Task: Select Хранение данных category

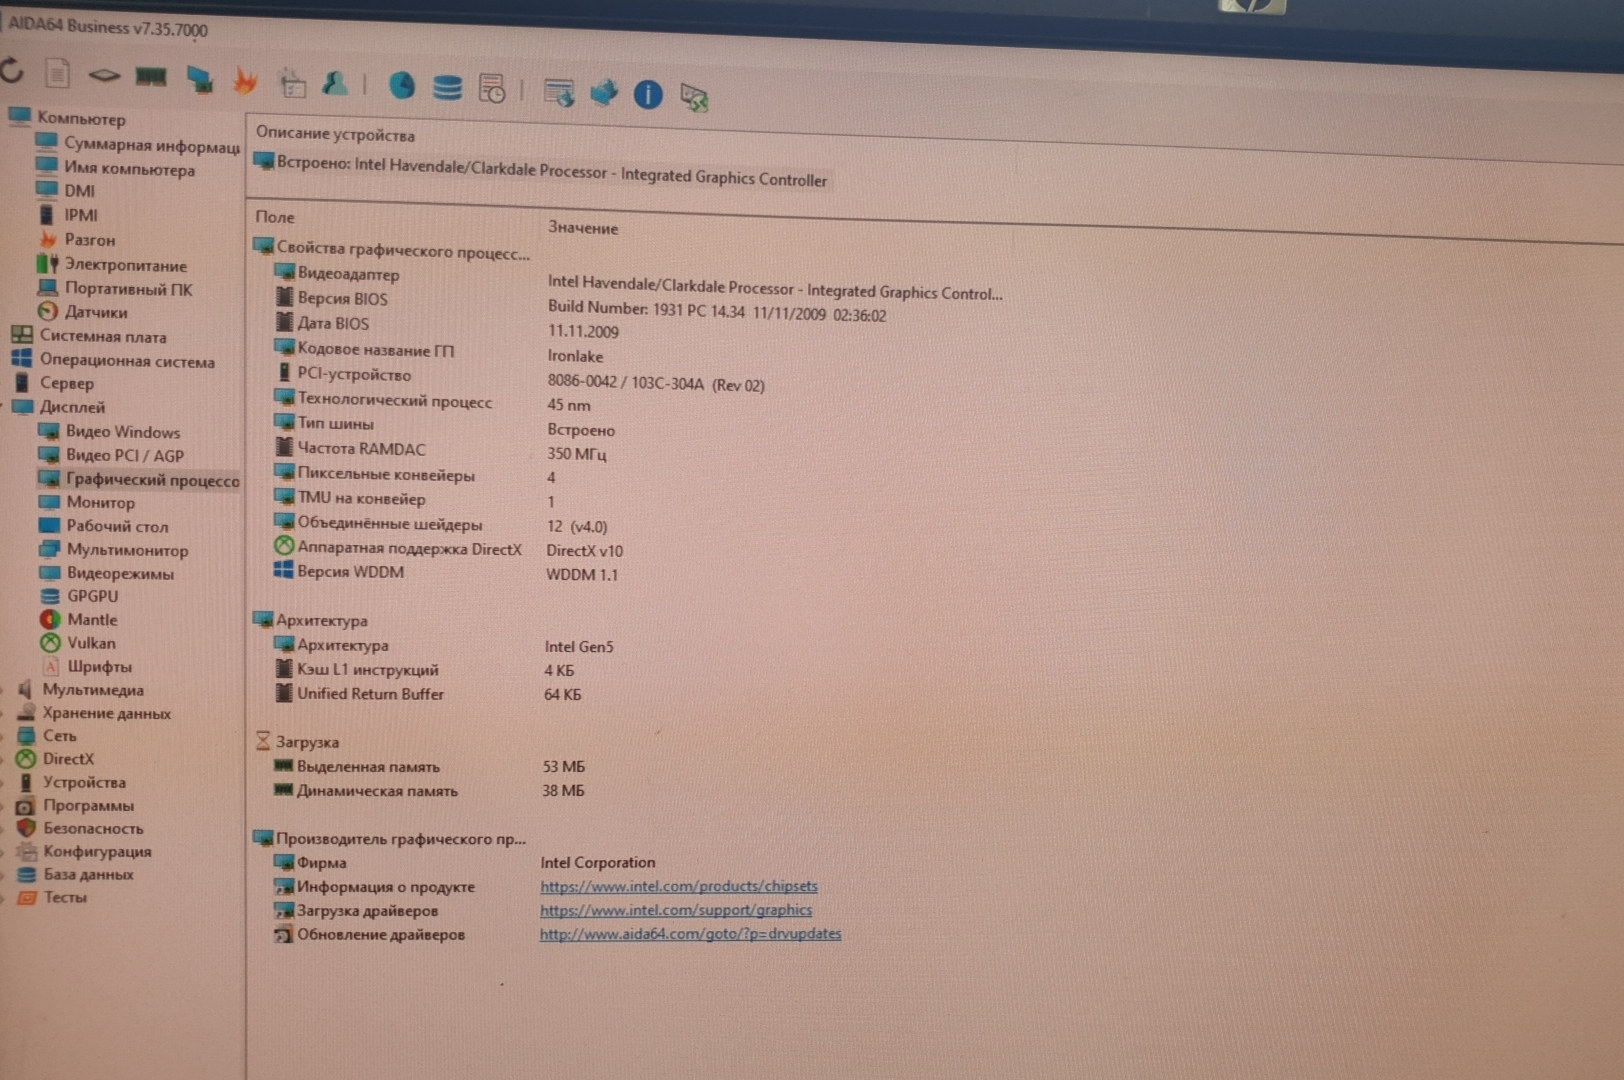Action: [95, 713]
